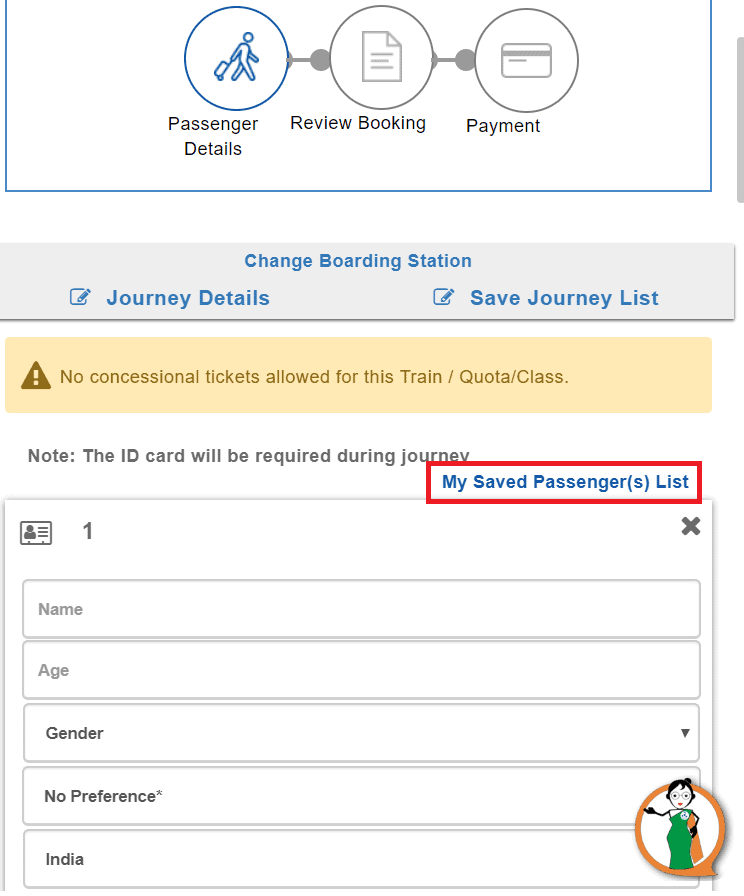Viewport: 744px width, 896px height.
Task: Click the Gender dropdown arrow
Action: click(685, 733)
